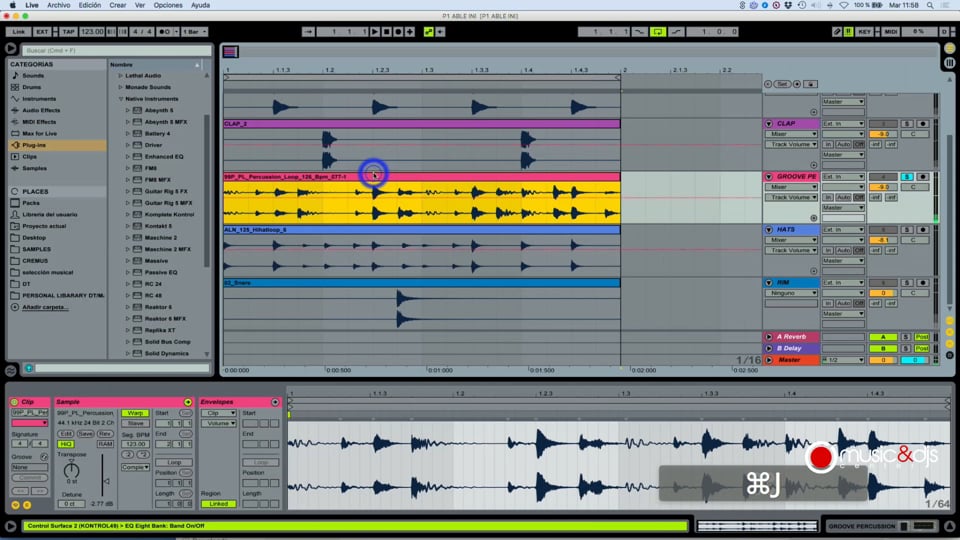Collapse the GROOVE PE track
This screenshot has height=540, width=960.
(x=769, y=177)
